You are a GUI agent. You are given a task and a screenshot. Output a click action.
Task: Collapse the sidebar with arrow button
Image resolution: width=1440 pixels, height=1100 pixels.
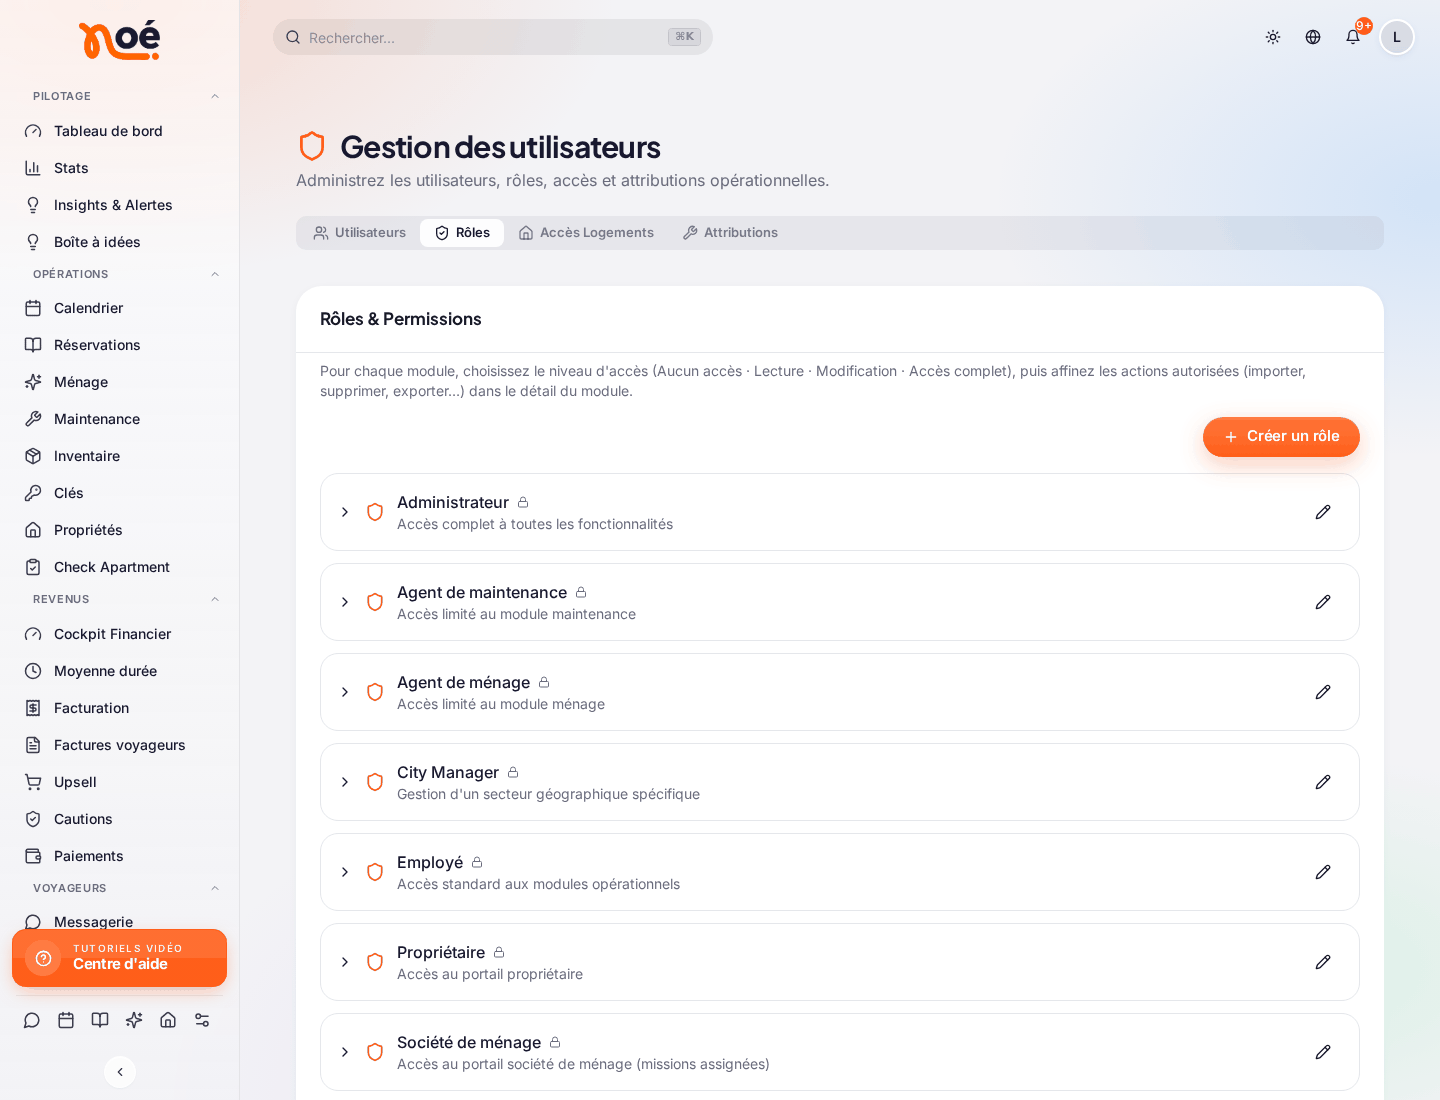[x=120, y=1072]
